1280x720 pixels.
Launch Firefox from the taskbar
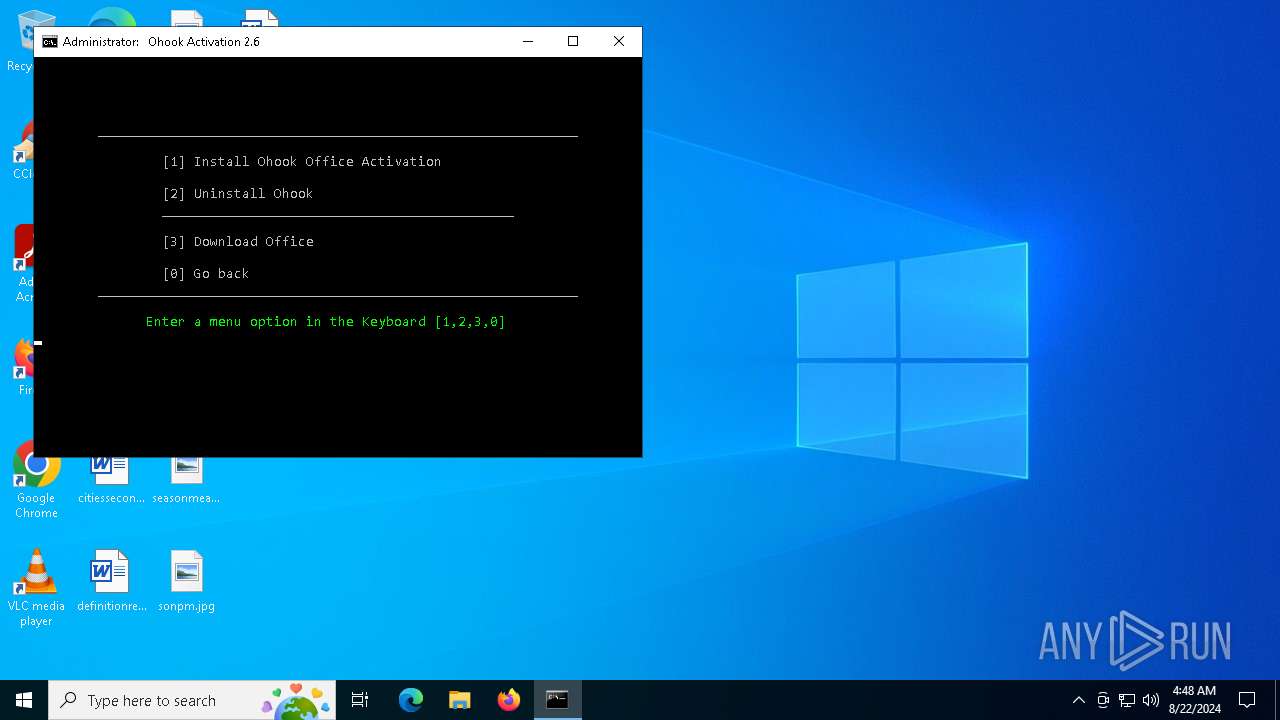click(x=509, y=700)
